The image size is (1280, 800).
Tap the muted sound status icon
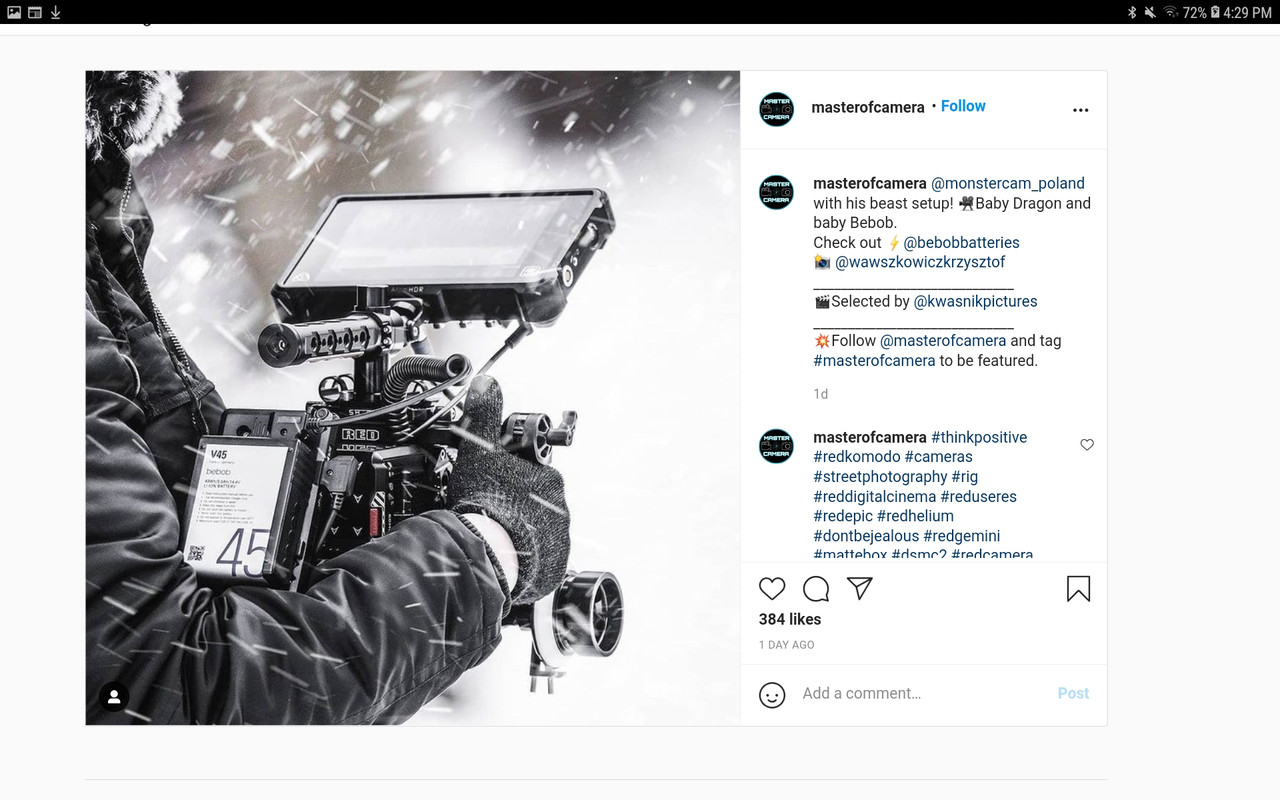click(1150, 12)
